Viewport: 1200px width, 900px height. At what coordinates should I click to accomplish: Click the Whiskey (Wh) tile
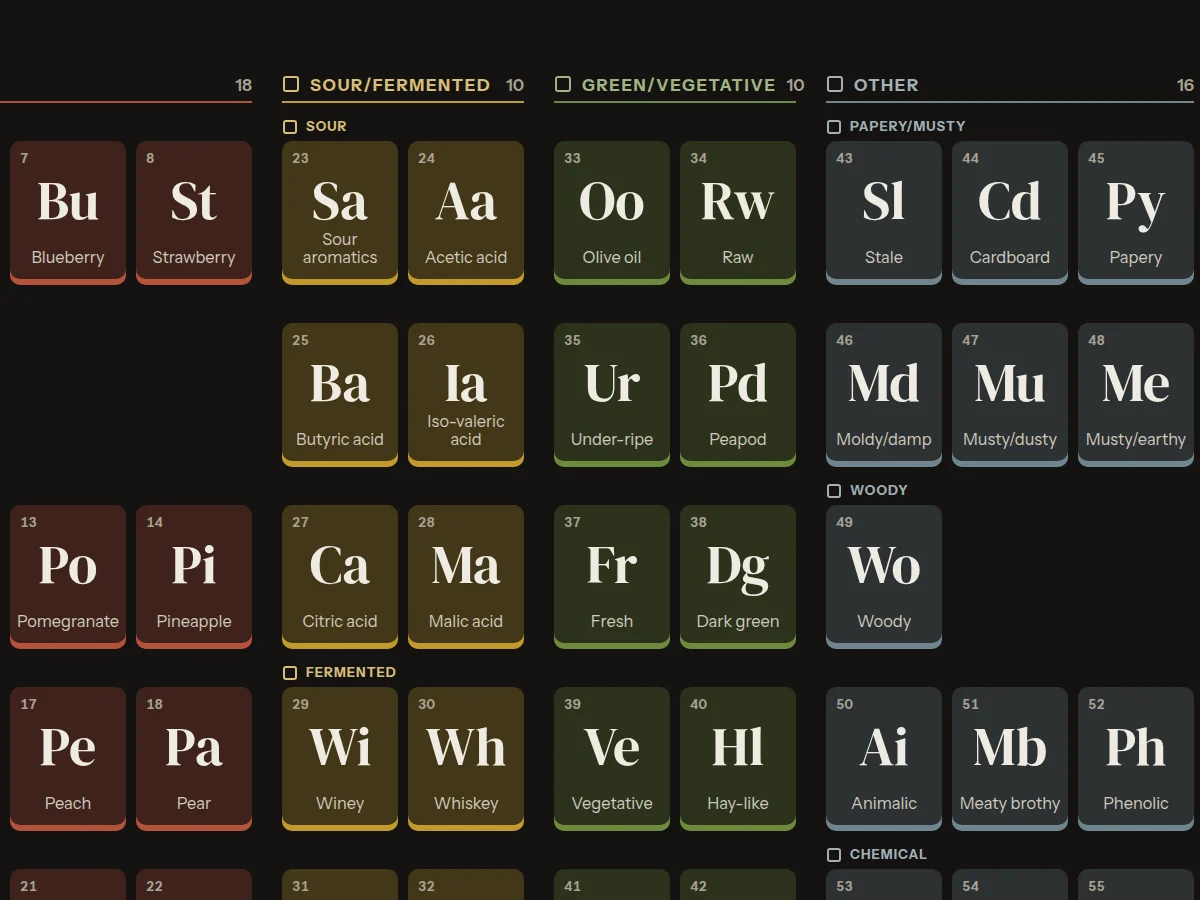point(466,759)
